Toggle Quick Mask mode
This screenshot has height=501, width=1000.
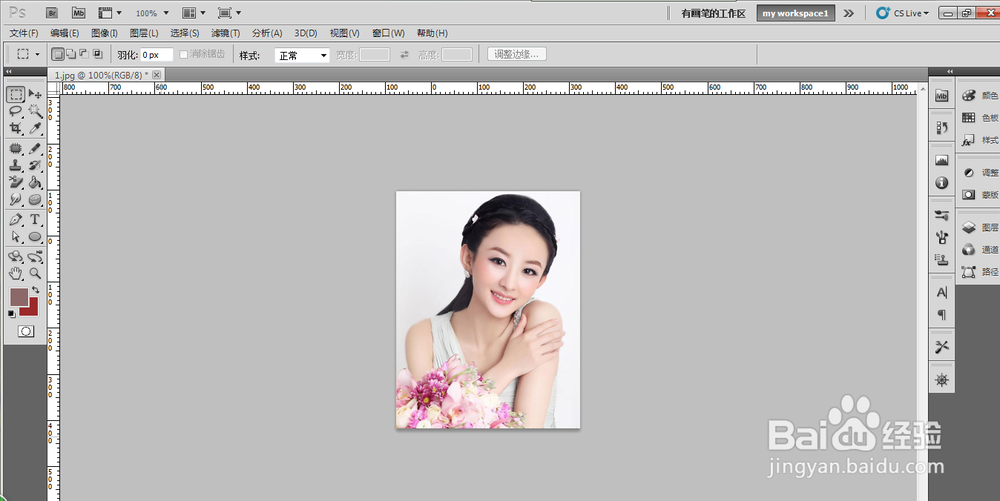[26, 331]
